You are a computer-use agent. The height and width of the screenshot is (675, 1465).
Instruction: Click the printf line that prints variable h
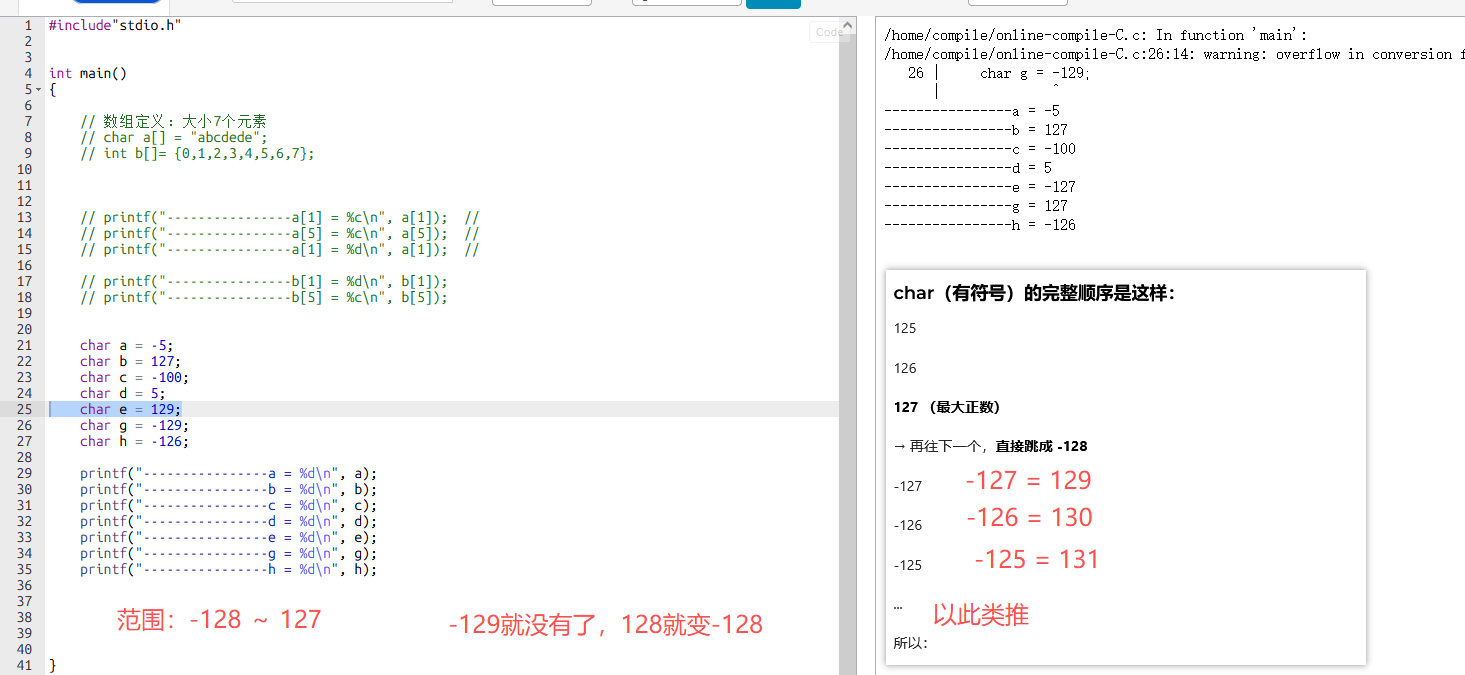pyautogui.click(x=229, y=569)
